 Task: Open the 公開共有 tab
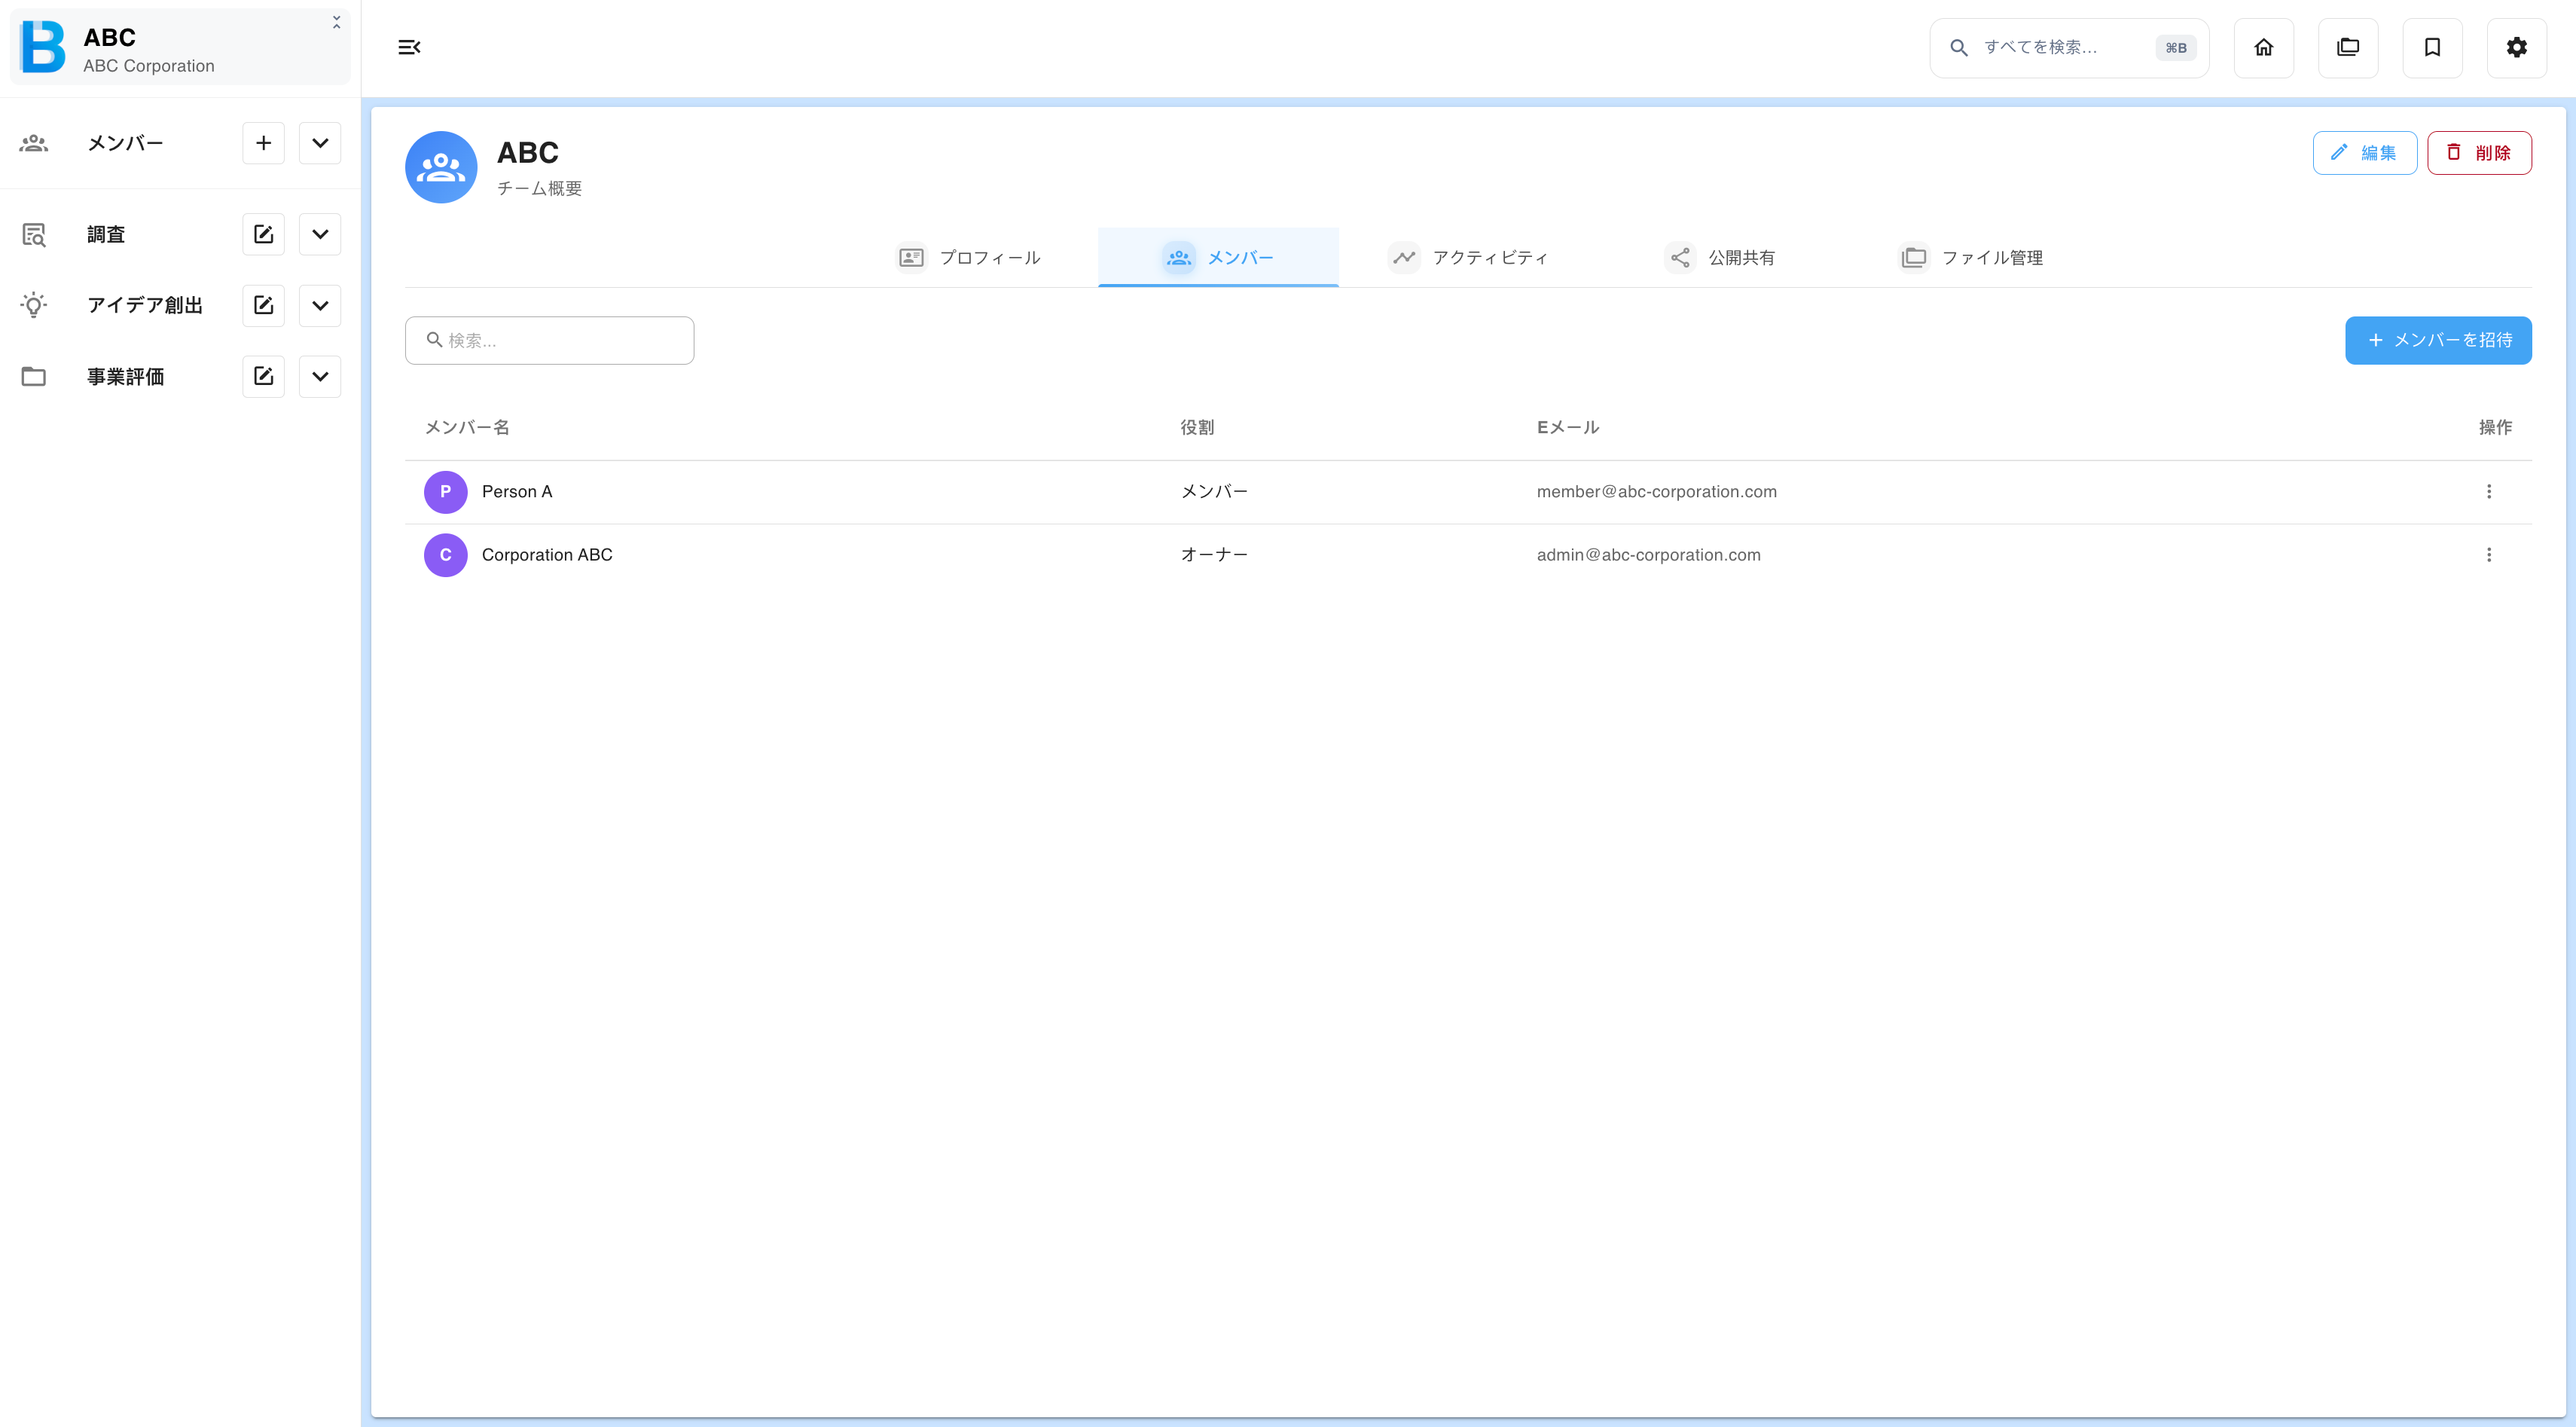1719,257
